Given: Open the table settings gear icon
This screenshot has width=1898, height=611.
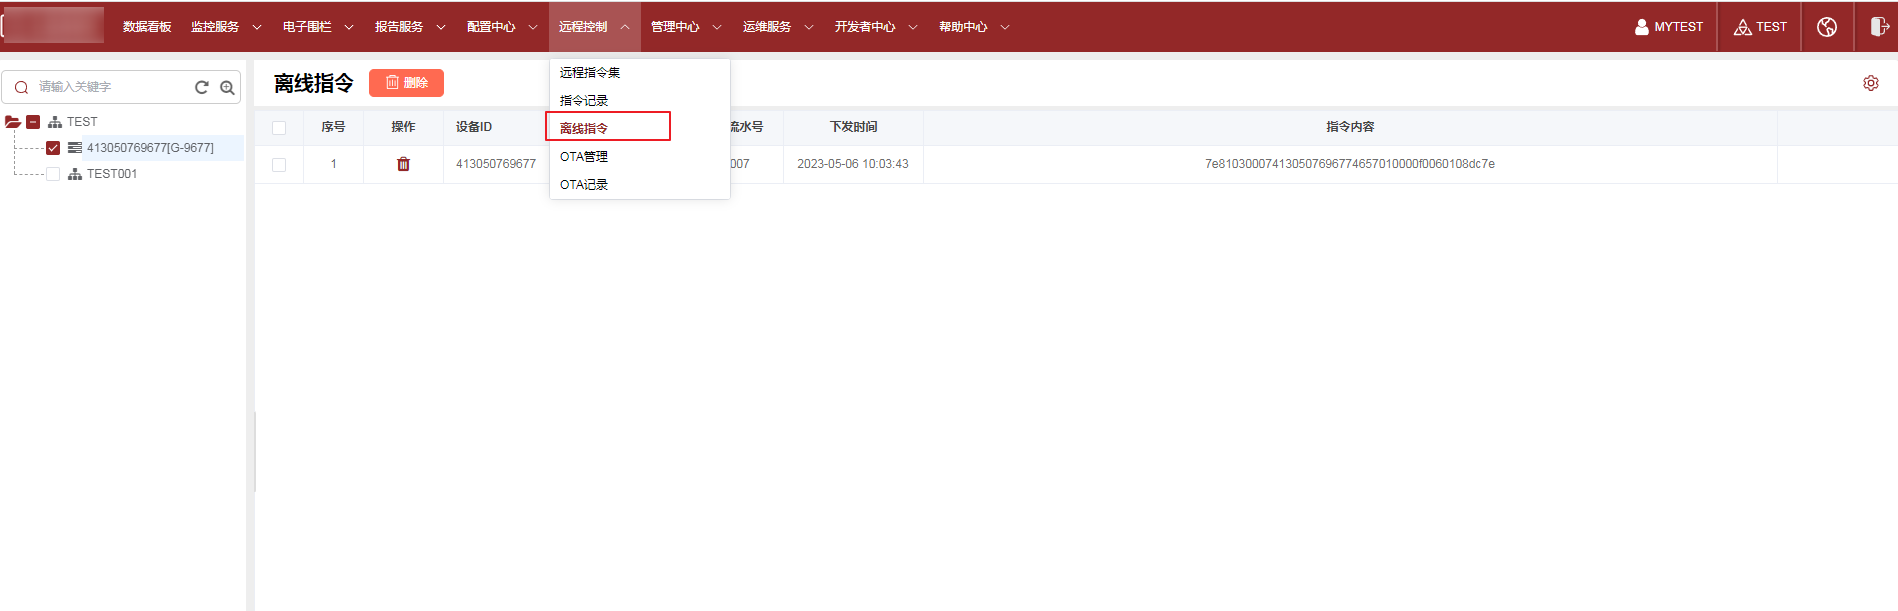Looking at the screenshot, I should point(1870,83).
